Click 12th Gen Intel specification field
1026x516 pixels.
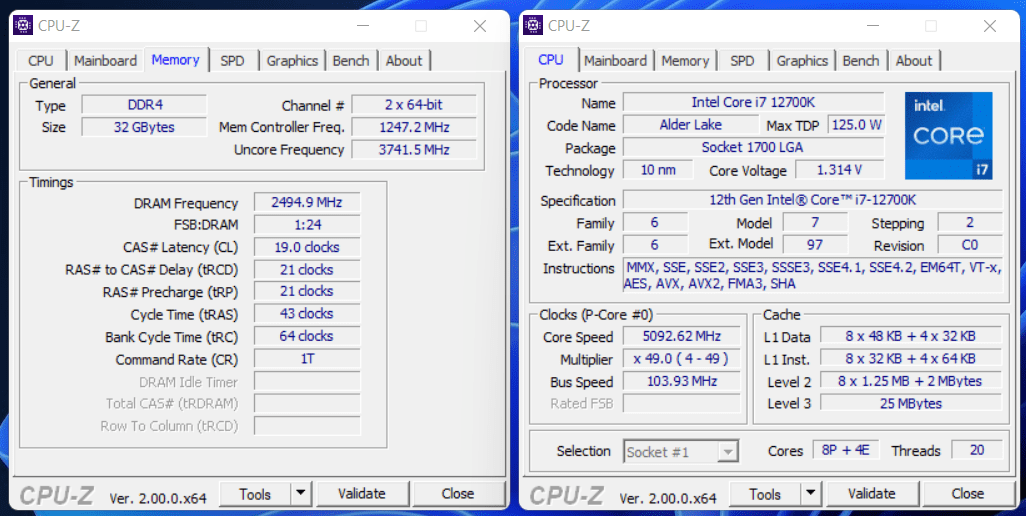812,199
